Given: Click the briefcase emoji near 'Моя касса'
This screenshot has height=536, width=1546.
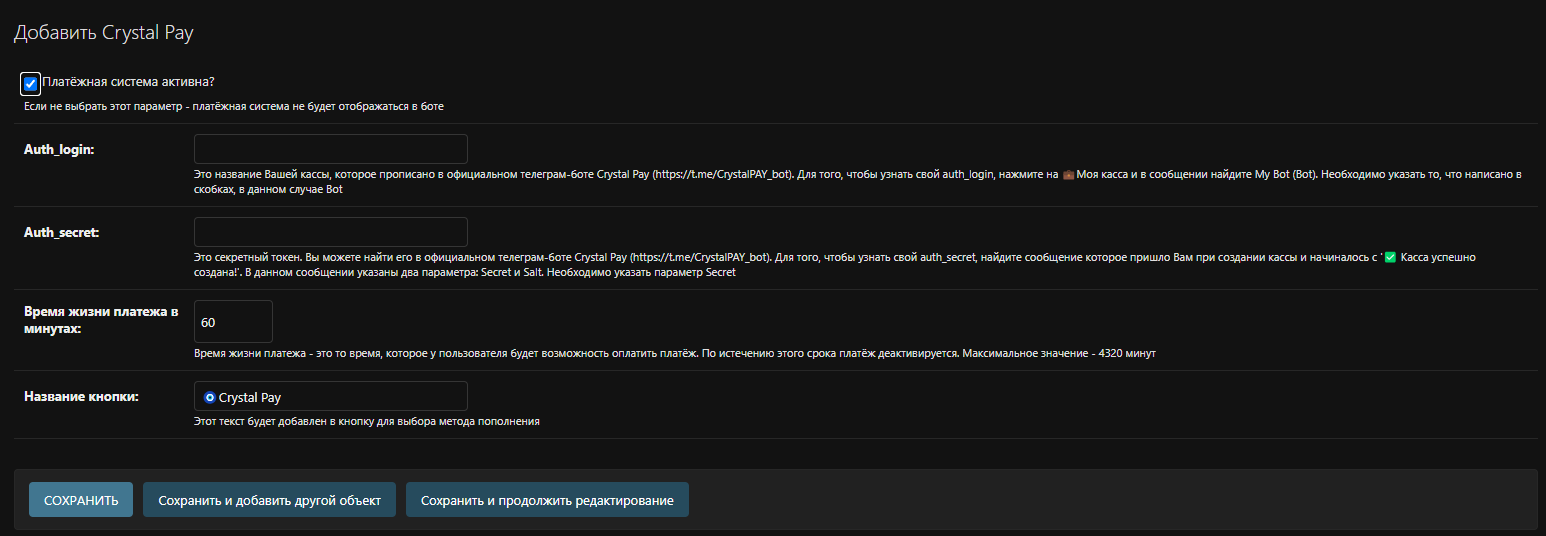Looking at the screenshot, I should 1067,174.
